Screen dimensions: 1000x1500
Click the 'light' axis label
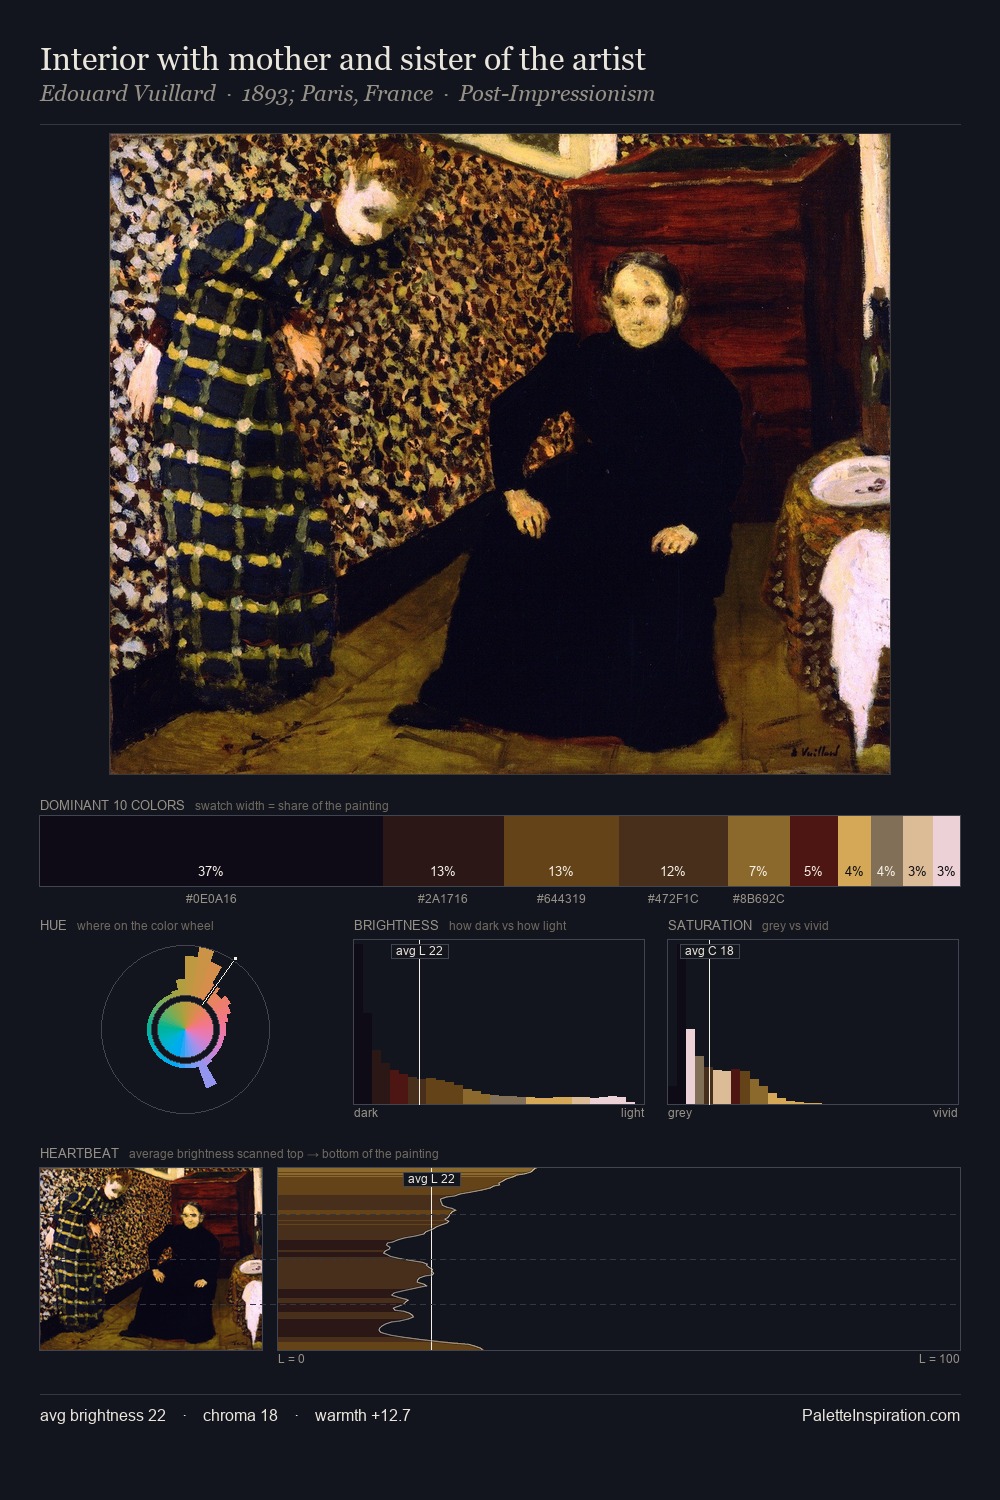[x=632, y=1113]
